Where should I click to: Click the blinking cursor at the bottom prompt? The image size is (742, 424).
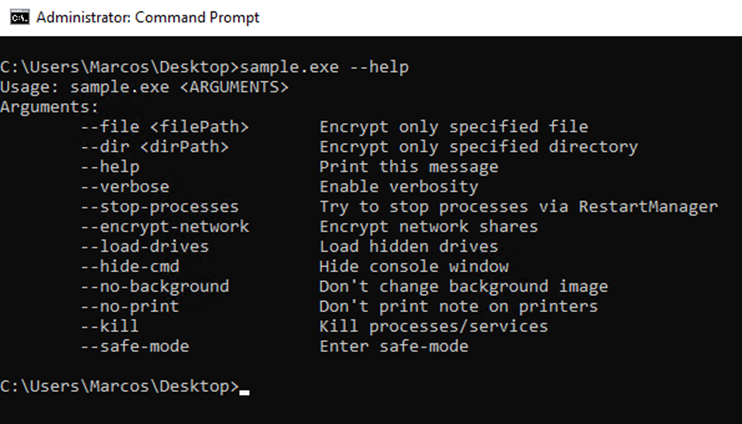pos(244,392)
